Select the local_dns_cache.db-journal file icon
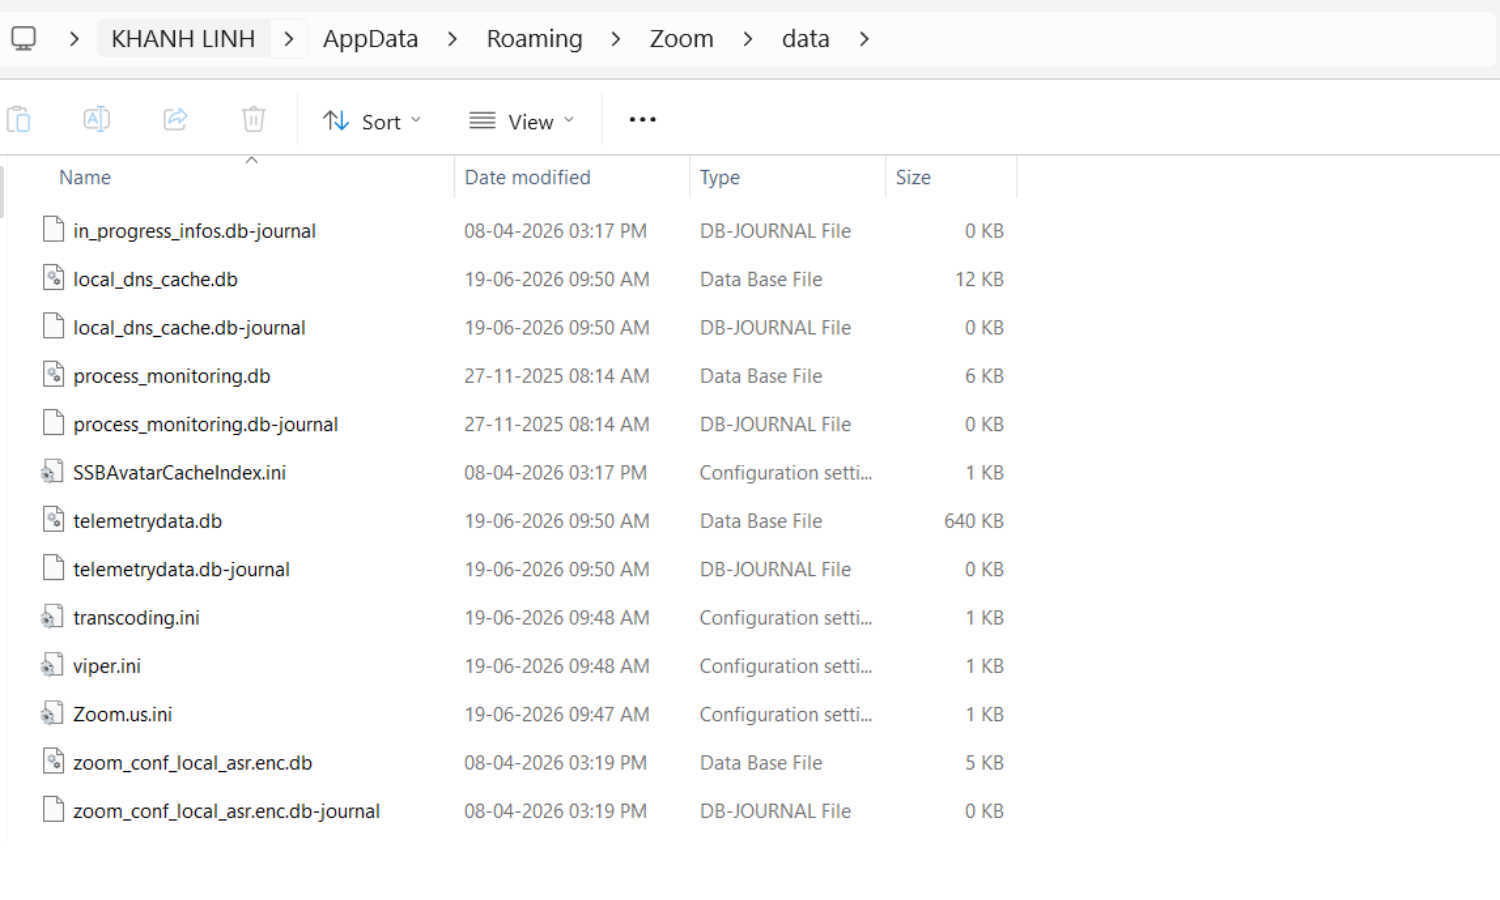This screenshot has width=1500, height=900. [x=54, y=326]
